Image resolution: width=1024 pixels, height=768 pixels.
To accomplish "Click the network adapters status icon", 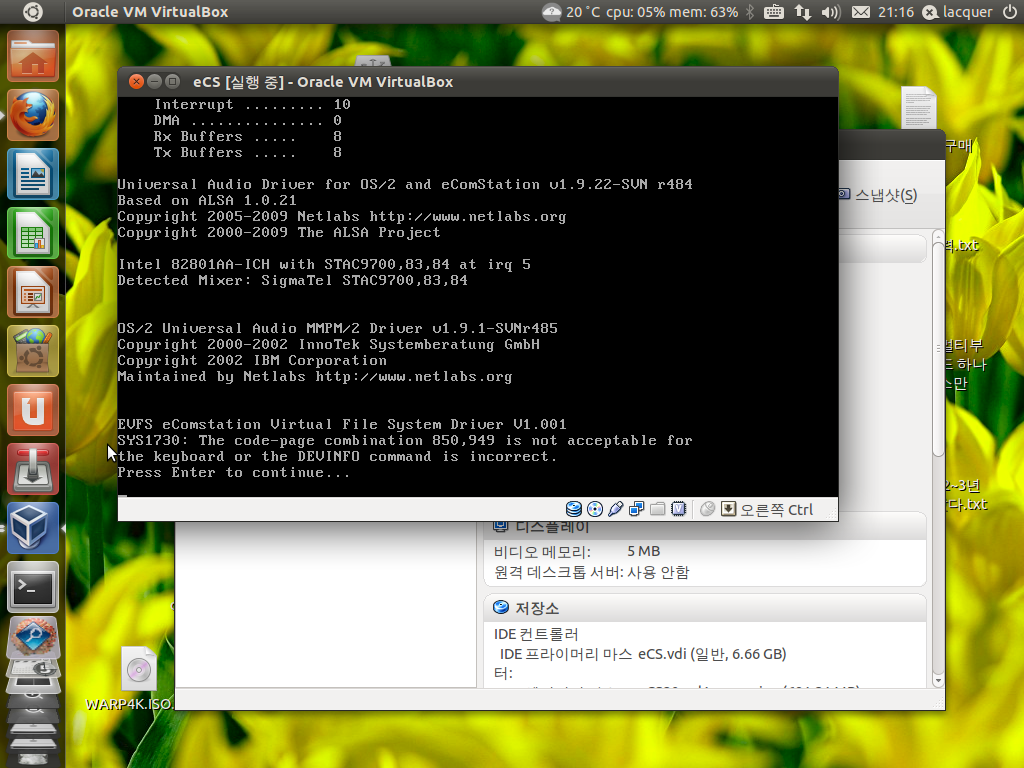I will coord(636,509).
